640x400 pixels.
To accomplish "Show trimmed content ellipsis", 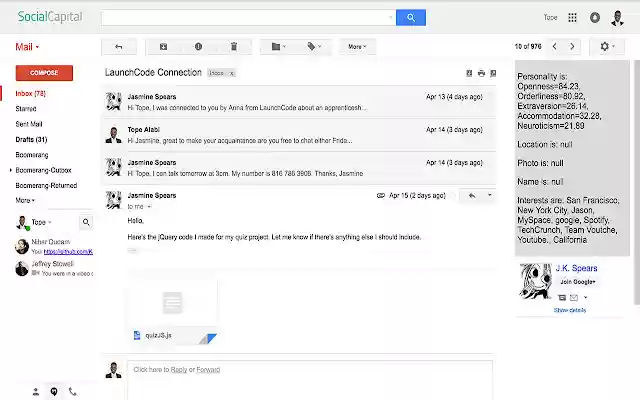I will pos(132,250).
